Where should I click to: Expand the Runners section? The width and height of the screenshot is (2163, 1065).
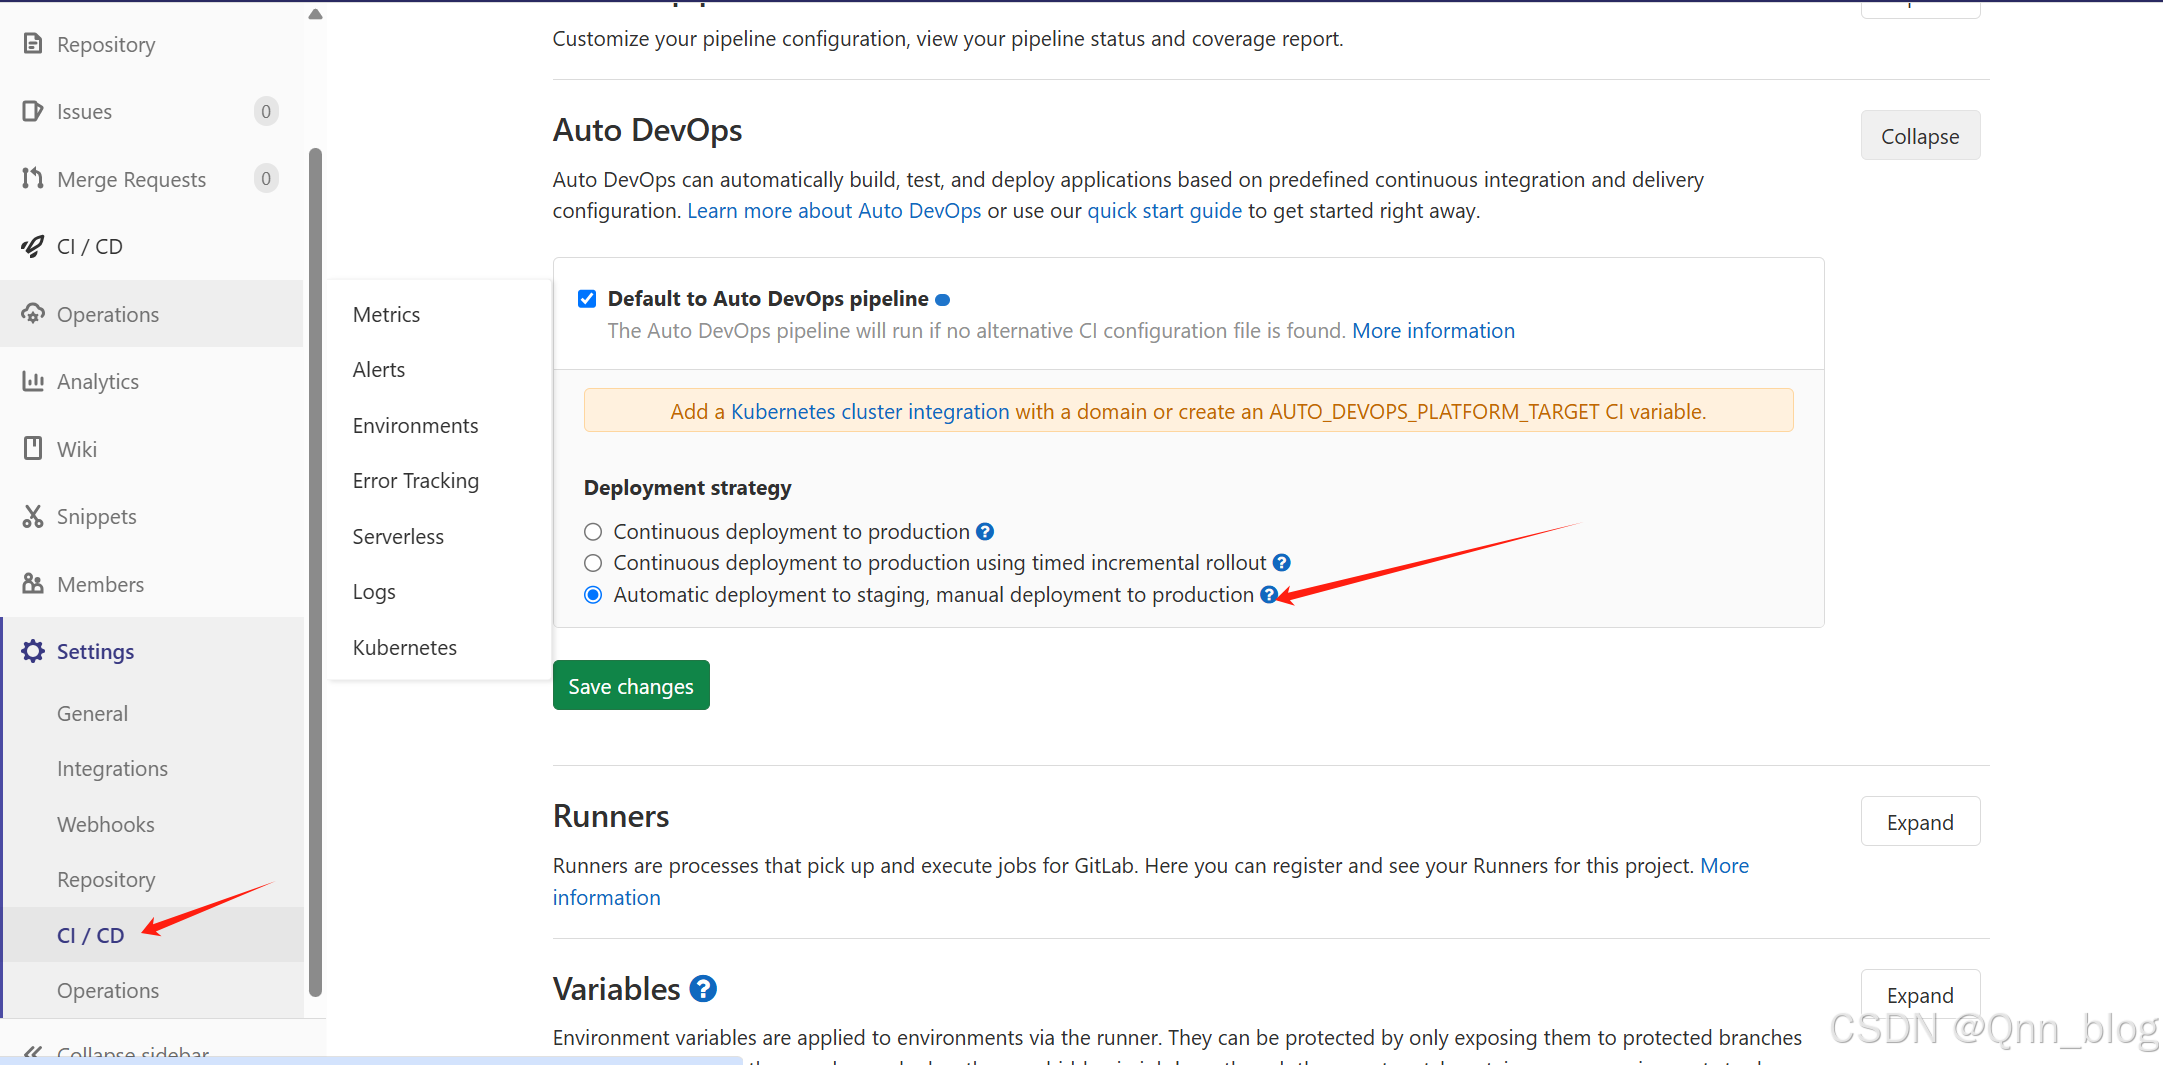pyautogui.click(x=1919, y=821)
